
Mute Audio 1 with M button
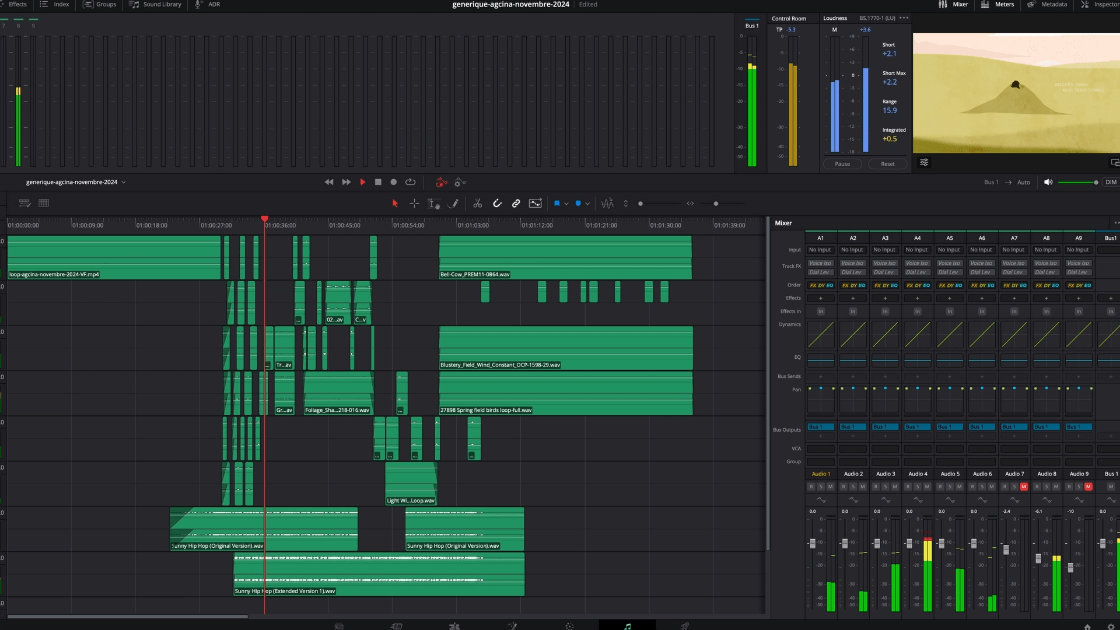point(830,486)
